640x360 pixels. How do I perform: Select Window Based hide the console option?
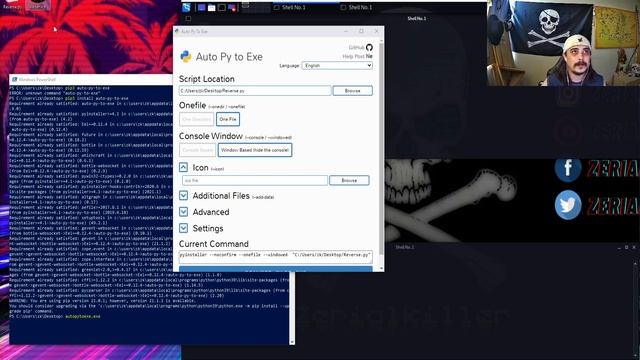tap(255, 150)
